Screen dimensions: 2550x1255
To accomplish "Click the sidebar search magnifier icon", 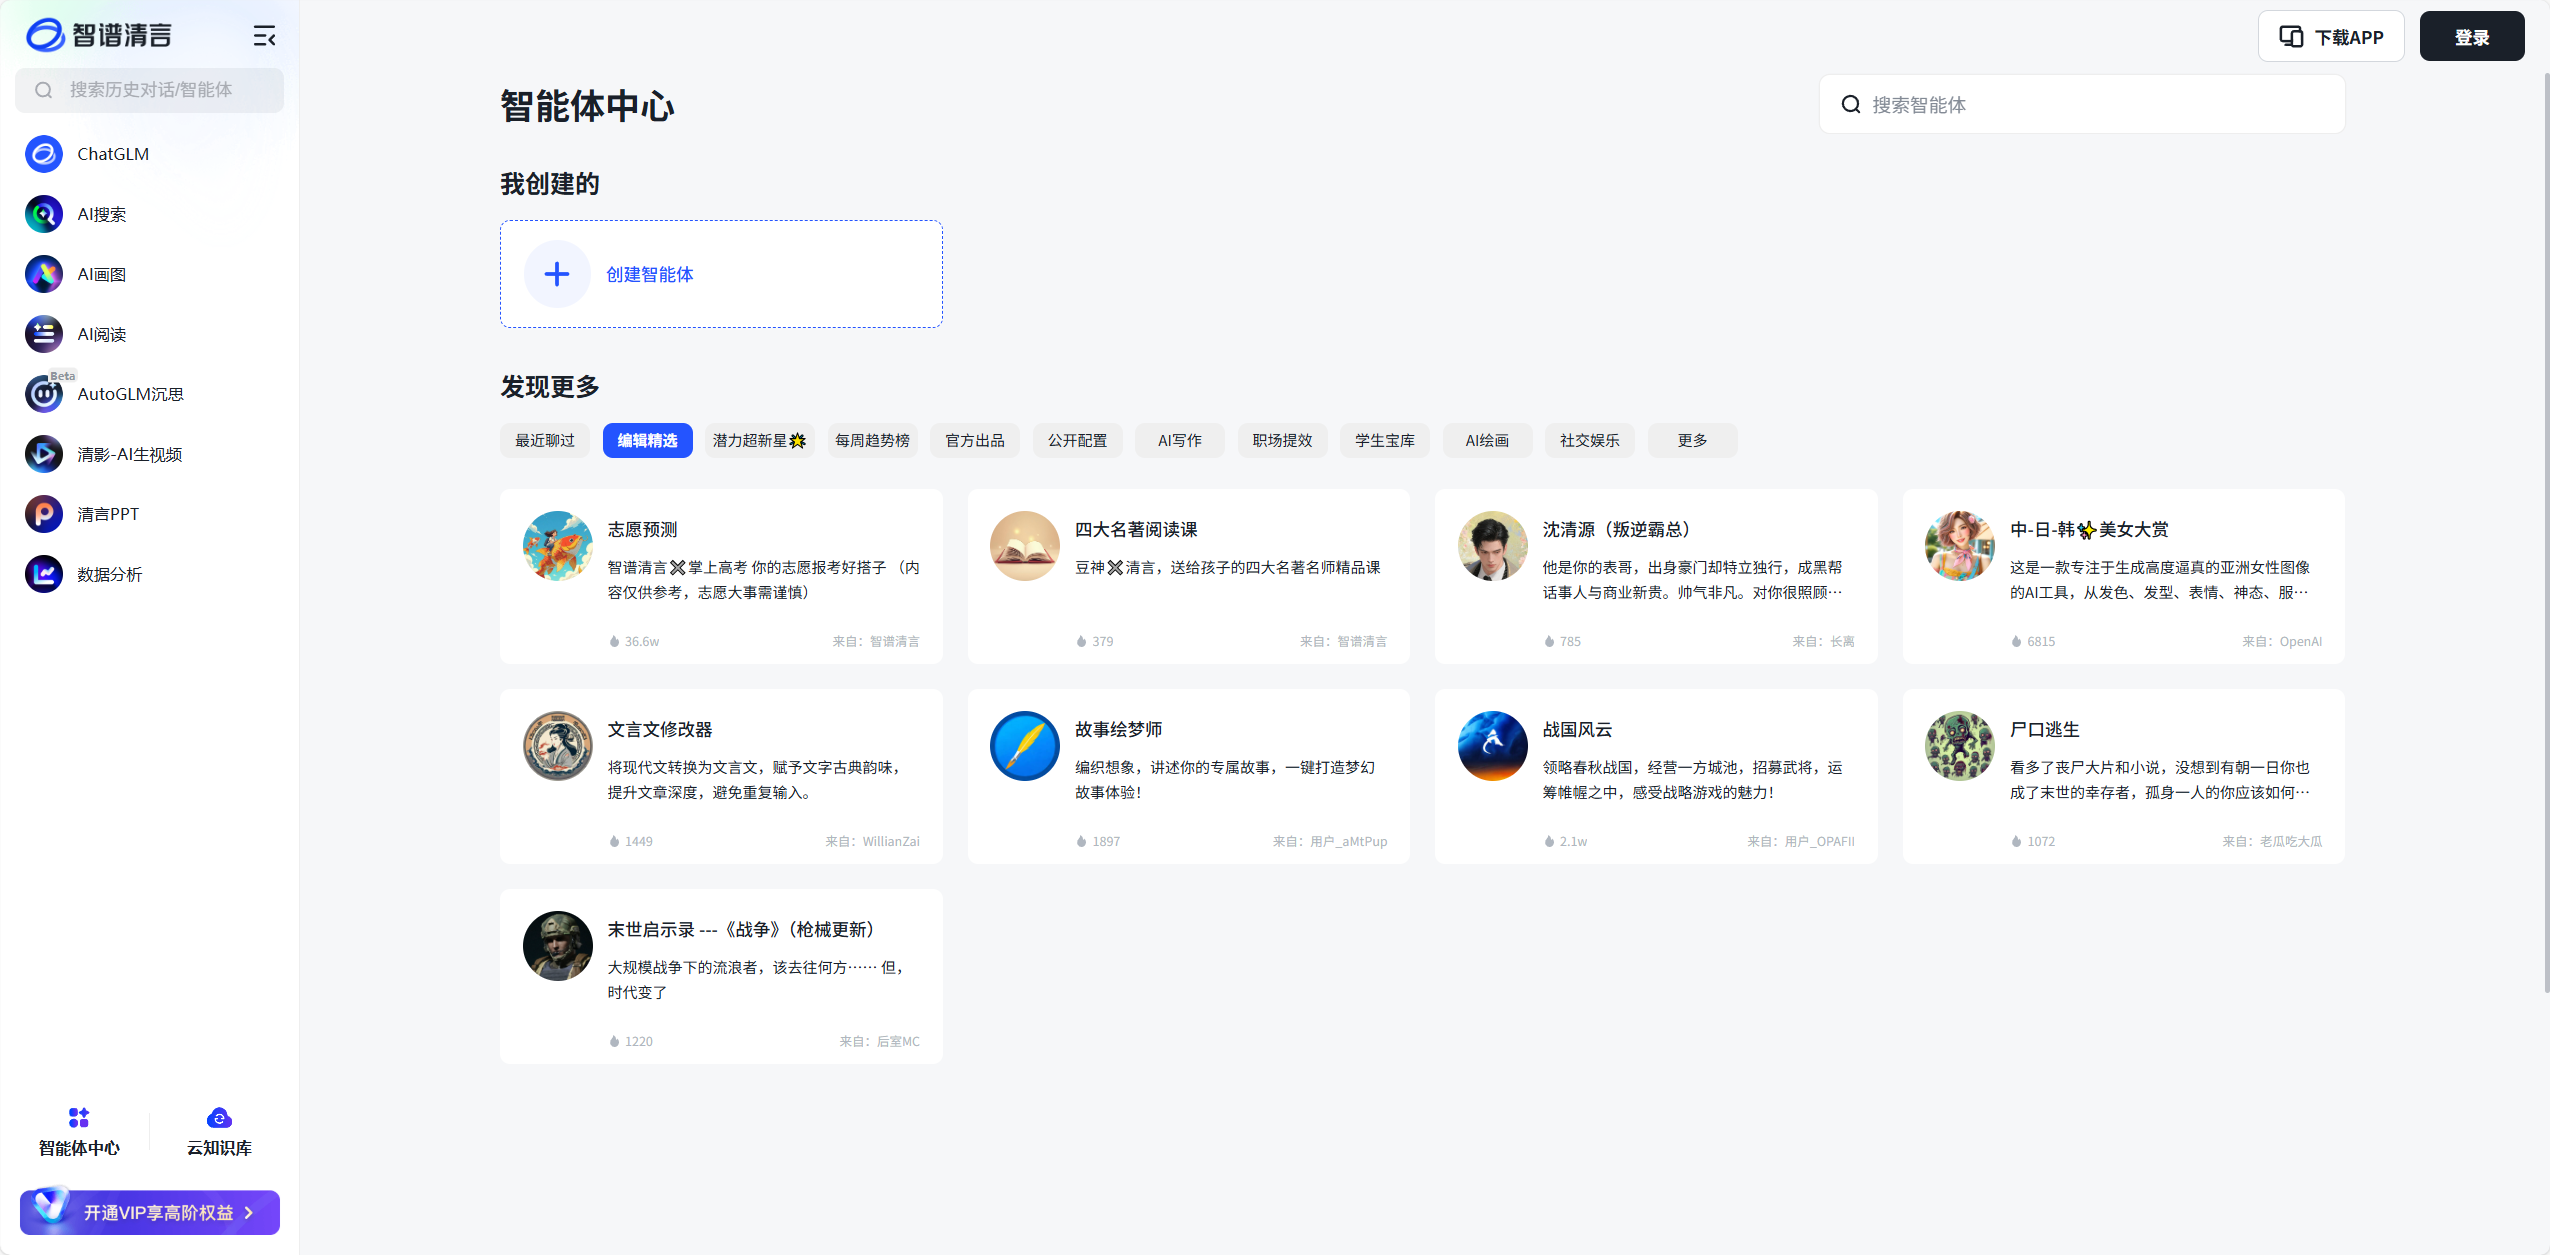I will 44,90.
